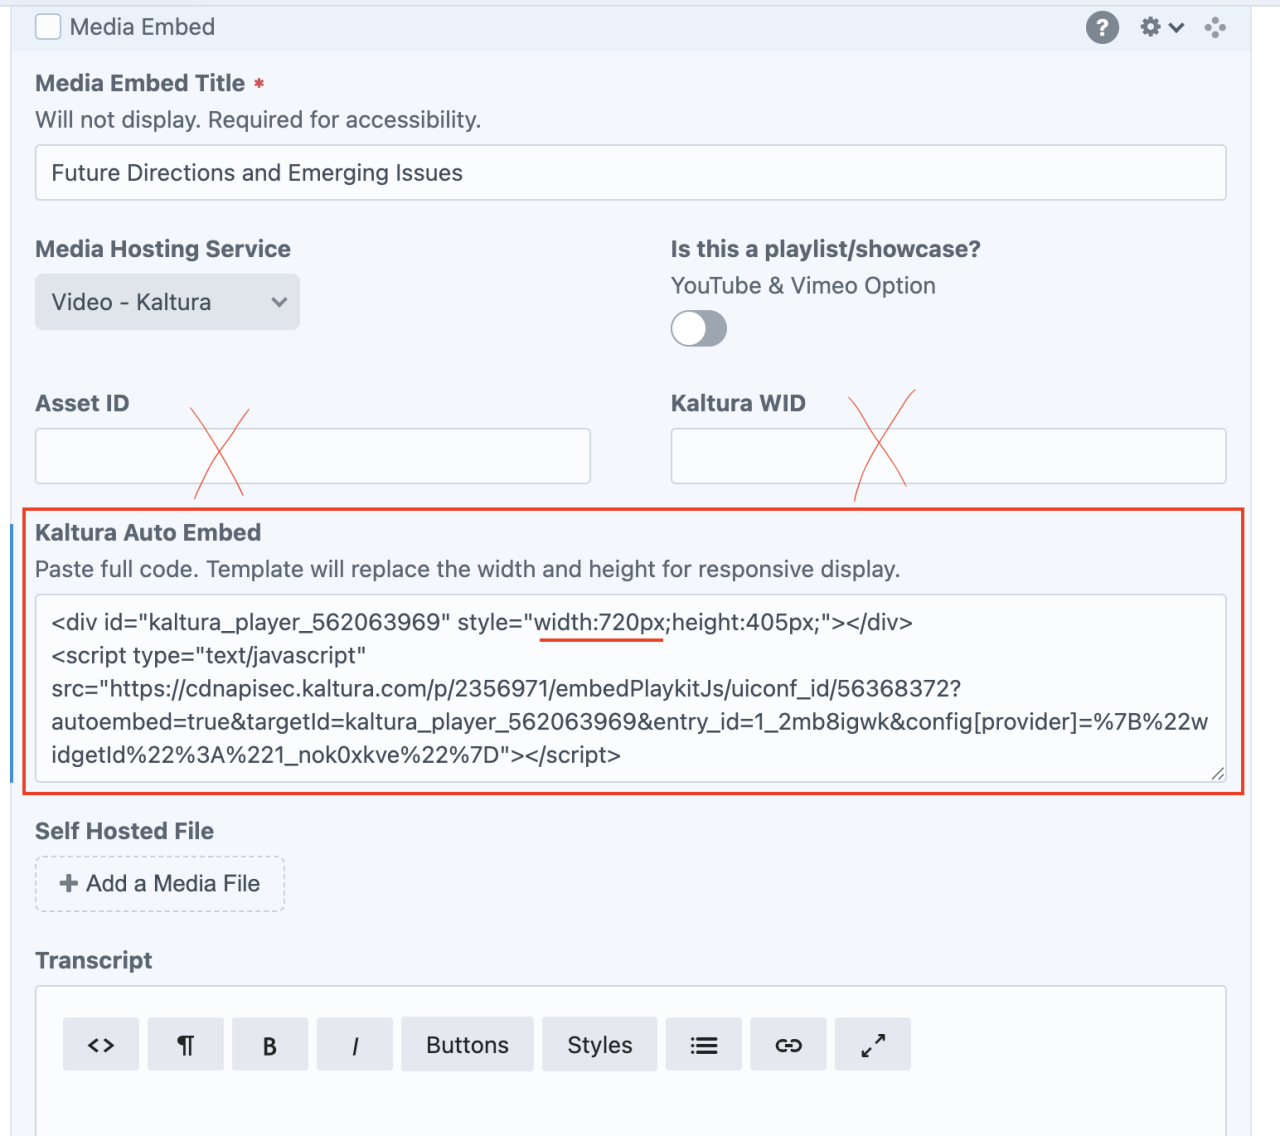This screenshot has width=1280, height=1136.
Task: Click the list formatting icon
Action: (704, 1045)
